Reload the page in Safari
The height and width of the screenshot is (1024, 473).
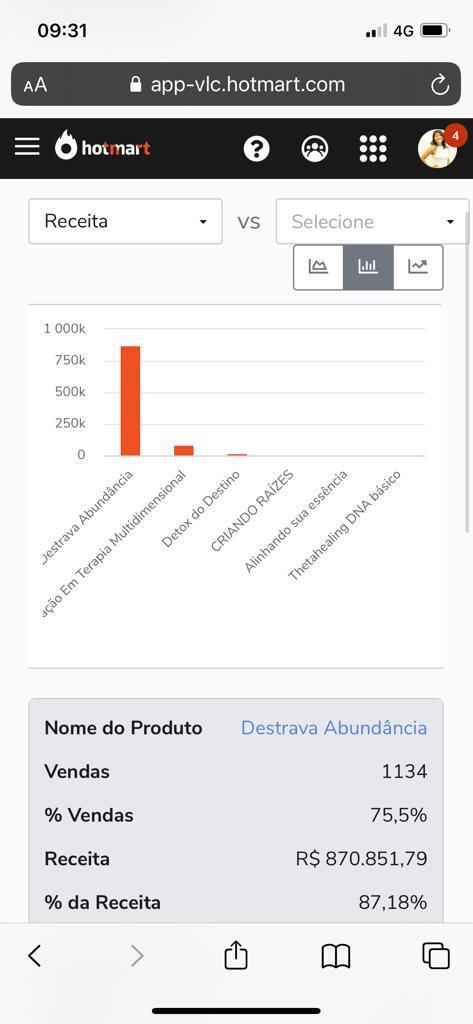[440, 84]
